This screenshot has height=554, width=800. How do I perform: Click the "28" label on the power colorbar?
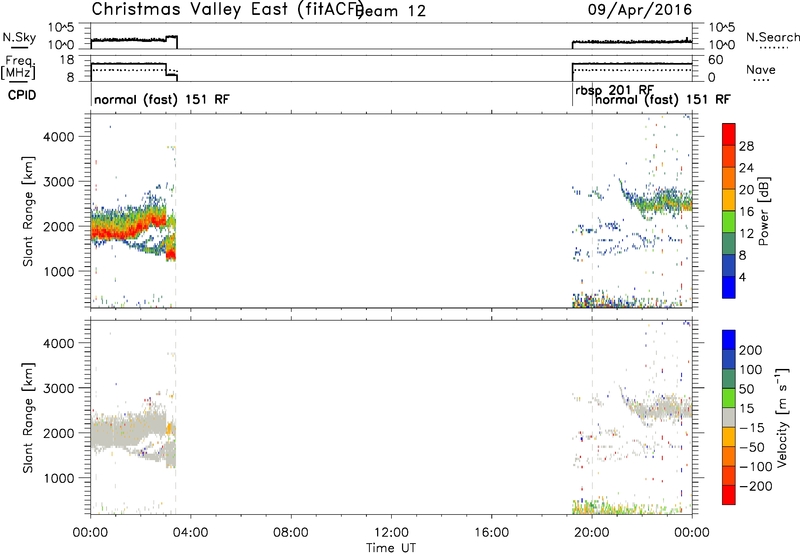point(746,146)
